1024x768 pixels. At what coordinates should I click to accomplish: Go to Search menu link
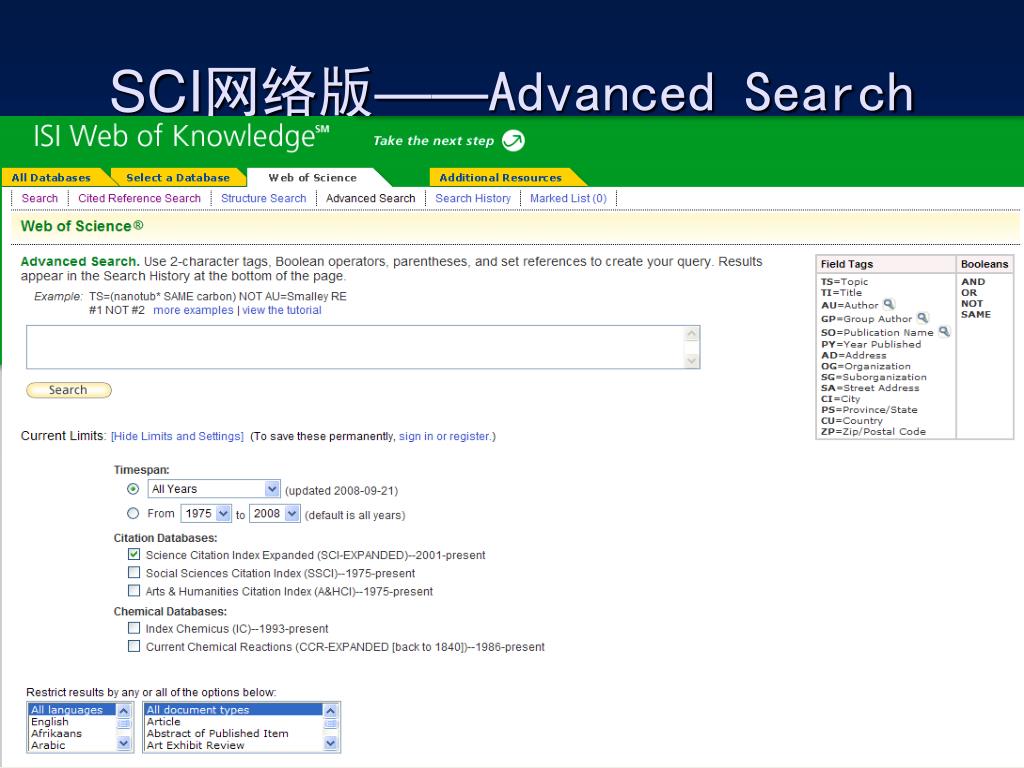[x=40, y=198]
